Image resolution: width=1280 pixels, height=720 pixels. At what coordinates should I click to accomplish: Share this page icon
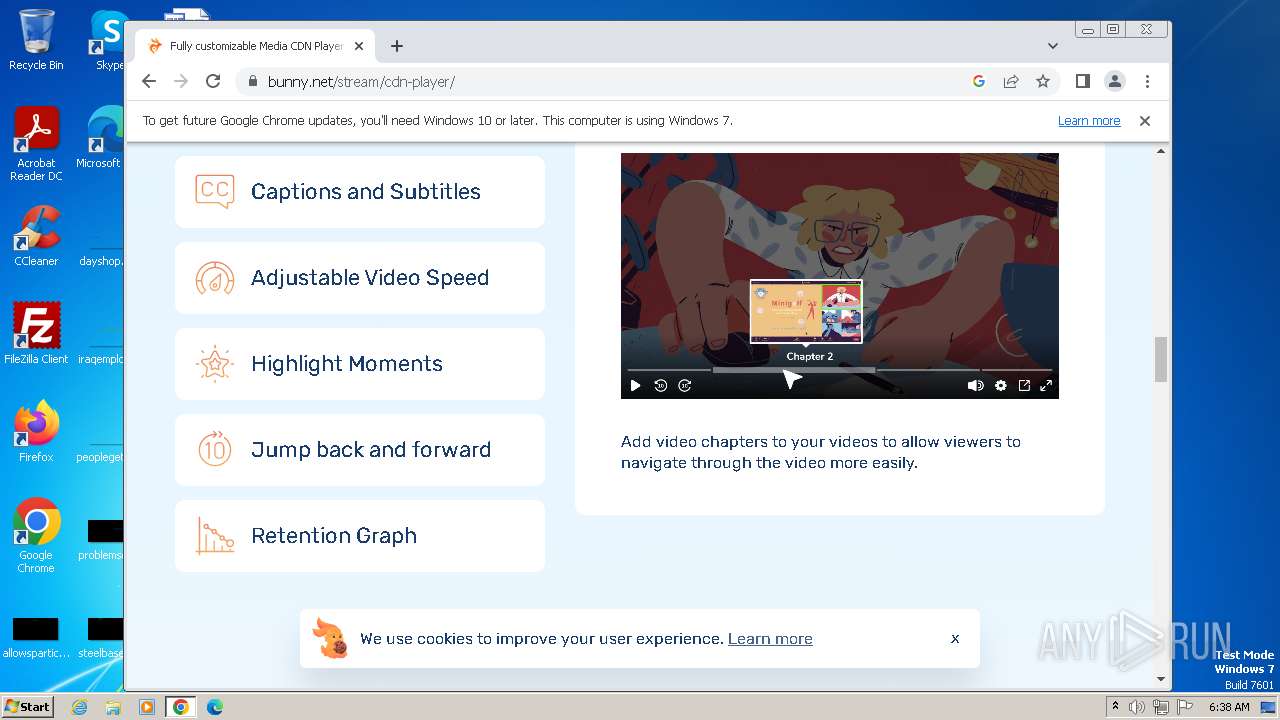[1011, 82]
